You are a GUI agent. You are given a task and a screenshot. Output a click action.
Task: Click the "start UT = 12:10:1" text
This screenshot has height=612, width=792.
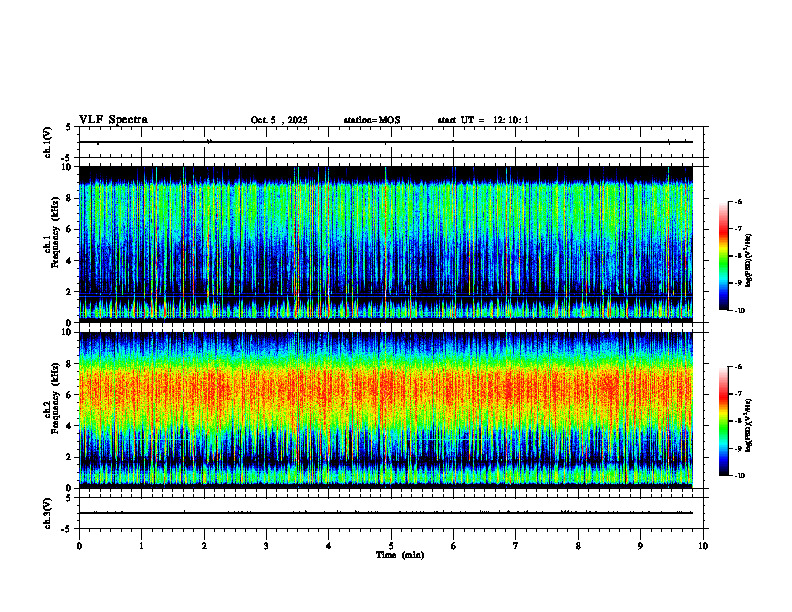point(483,120)
